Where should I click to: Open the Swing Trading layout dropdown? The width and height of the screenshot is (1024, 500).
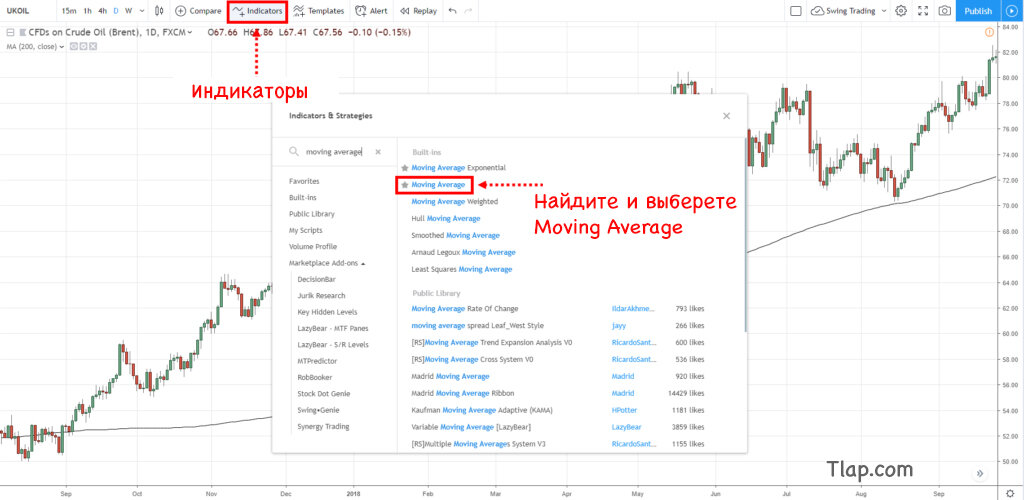(x=884, y=10)
